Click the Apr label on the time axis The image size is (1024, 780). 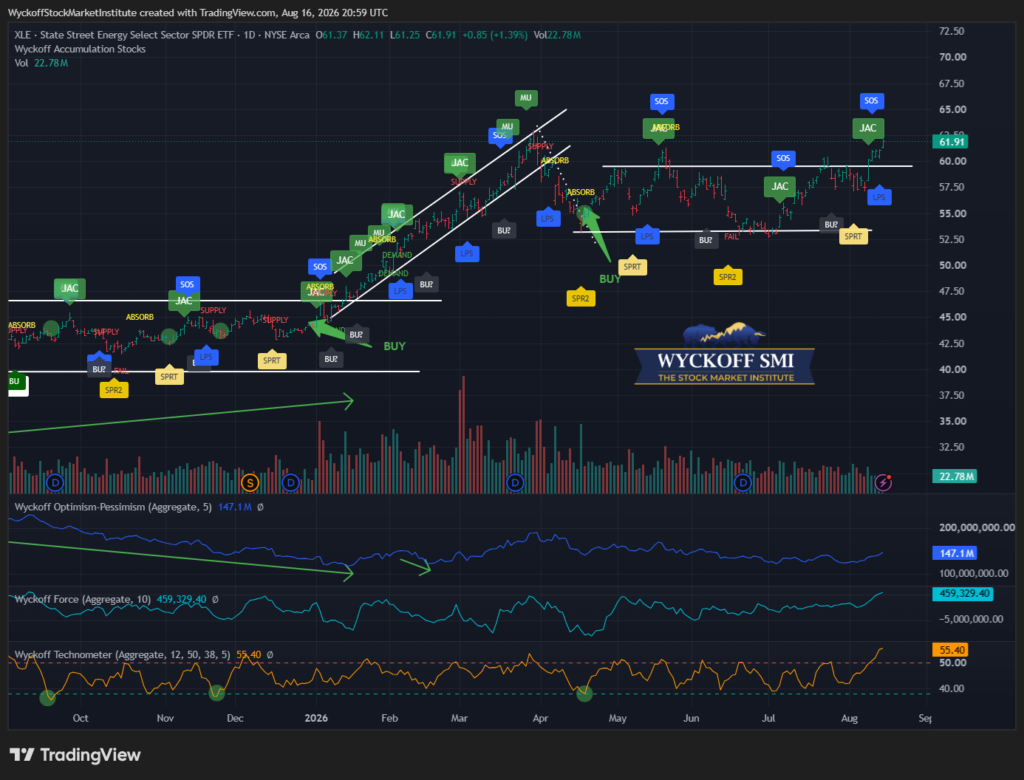[540, 718]
